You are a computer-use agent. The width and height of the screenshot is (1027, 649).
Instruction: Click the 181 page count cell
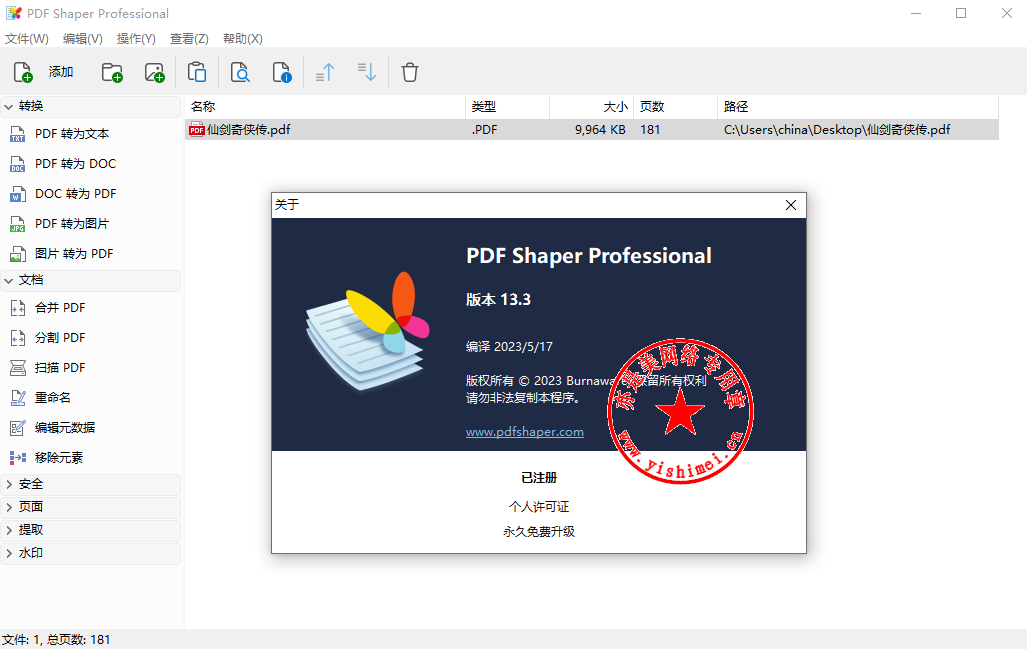[650, 130]
